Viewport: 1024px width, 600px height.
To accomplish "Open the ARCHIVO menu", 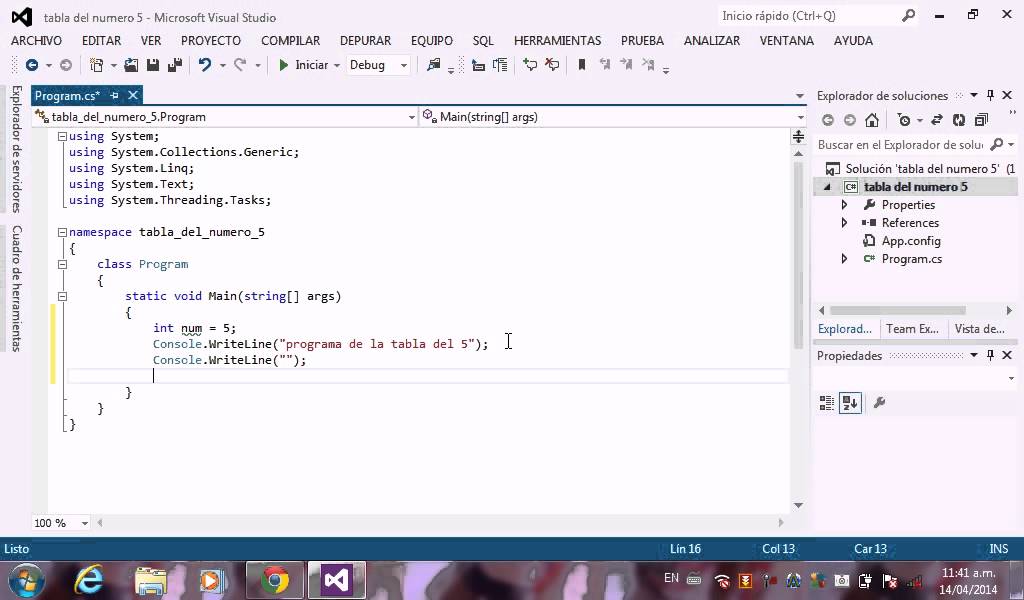I will pos(37,40).
